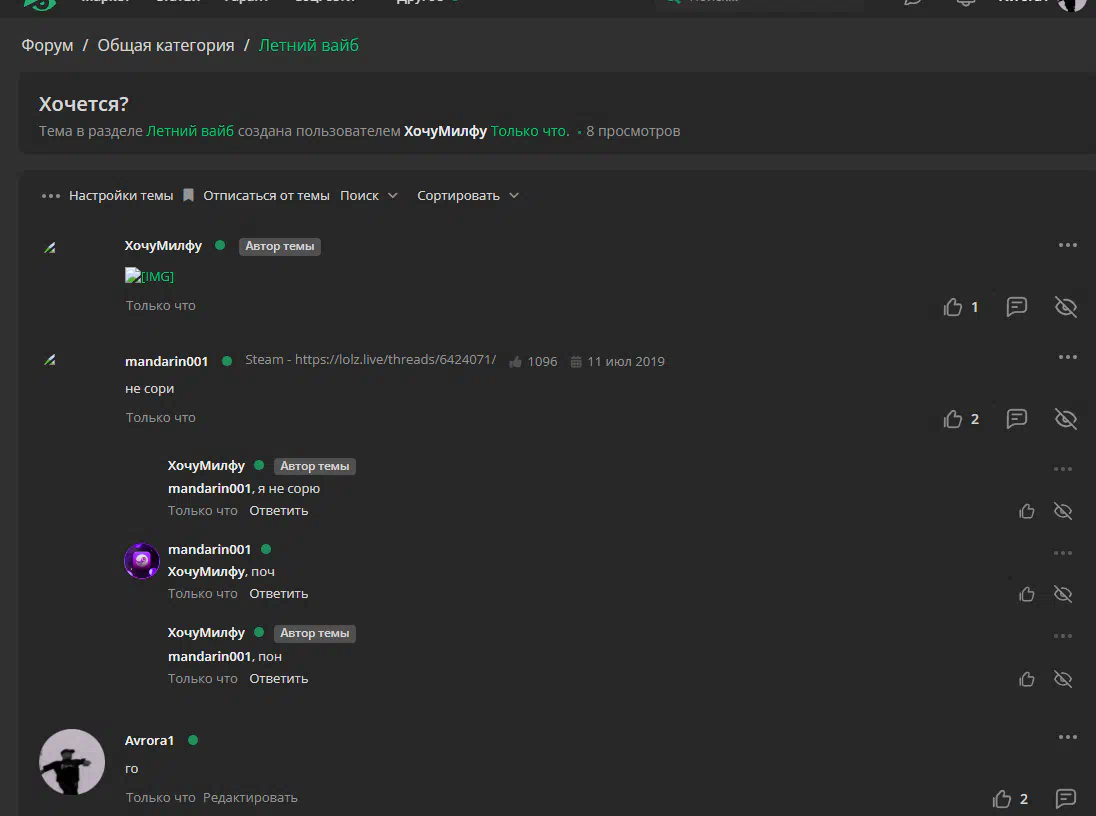Open Avrora1's profile avatar
This screenshot has width=1096, height=816.
coord(72,762)
